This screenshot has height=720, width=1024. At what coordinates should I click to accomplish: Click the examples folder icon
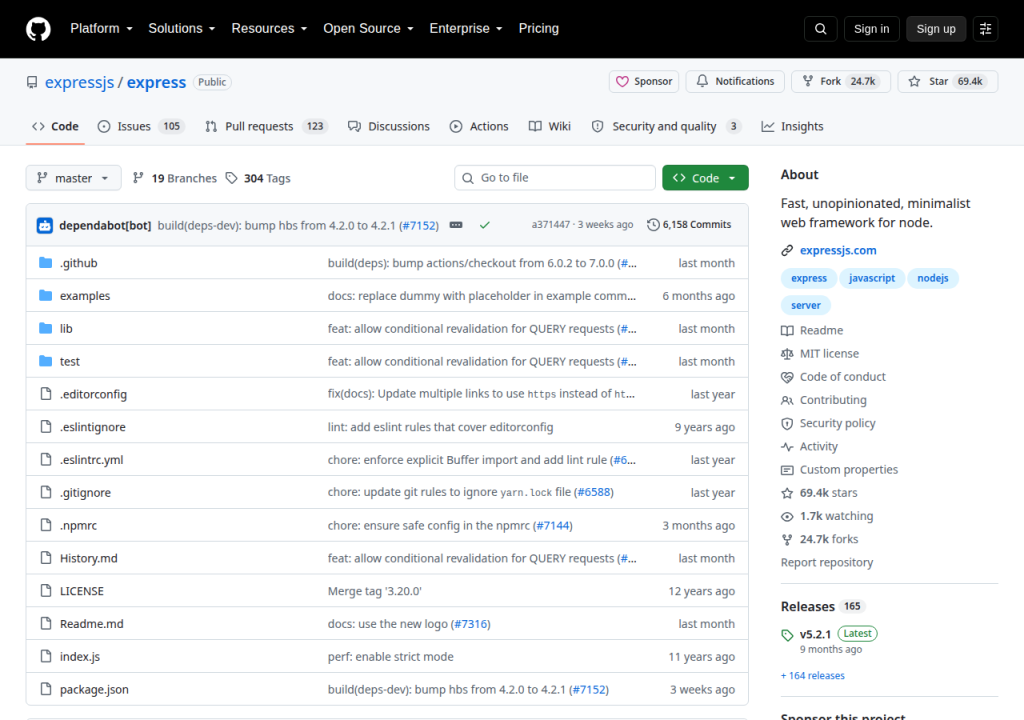(45, 295)
